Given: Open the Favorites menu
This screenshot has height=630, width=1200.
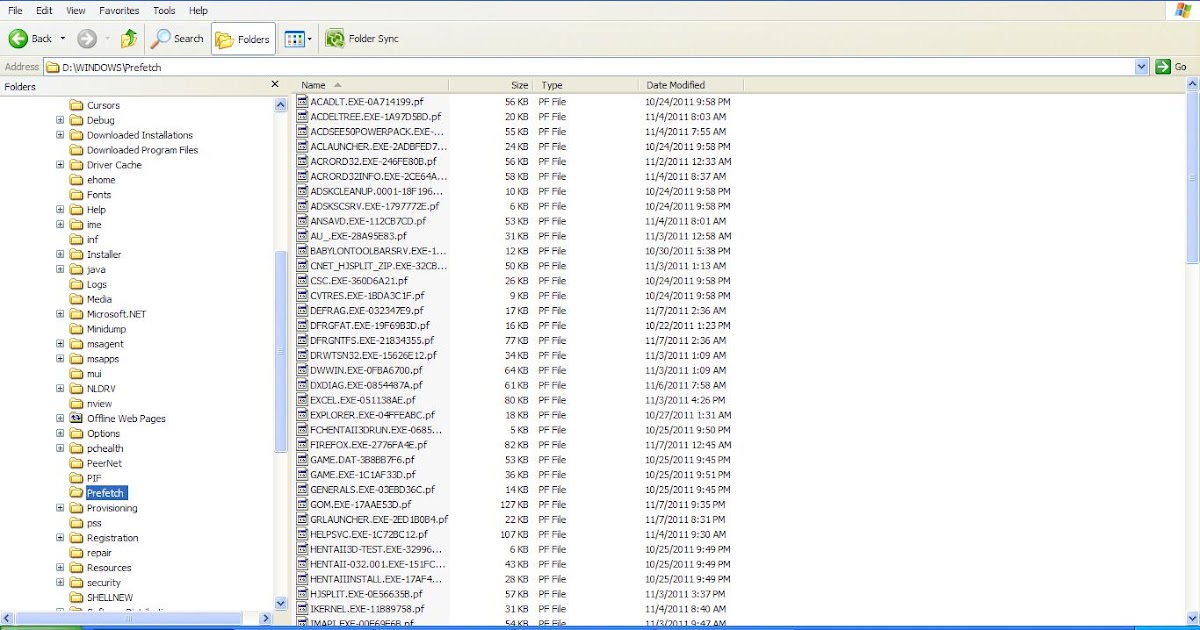Looking at the screenshot, I should click(119, 10).
